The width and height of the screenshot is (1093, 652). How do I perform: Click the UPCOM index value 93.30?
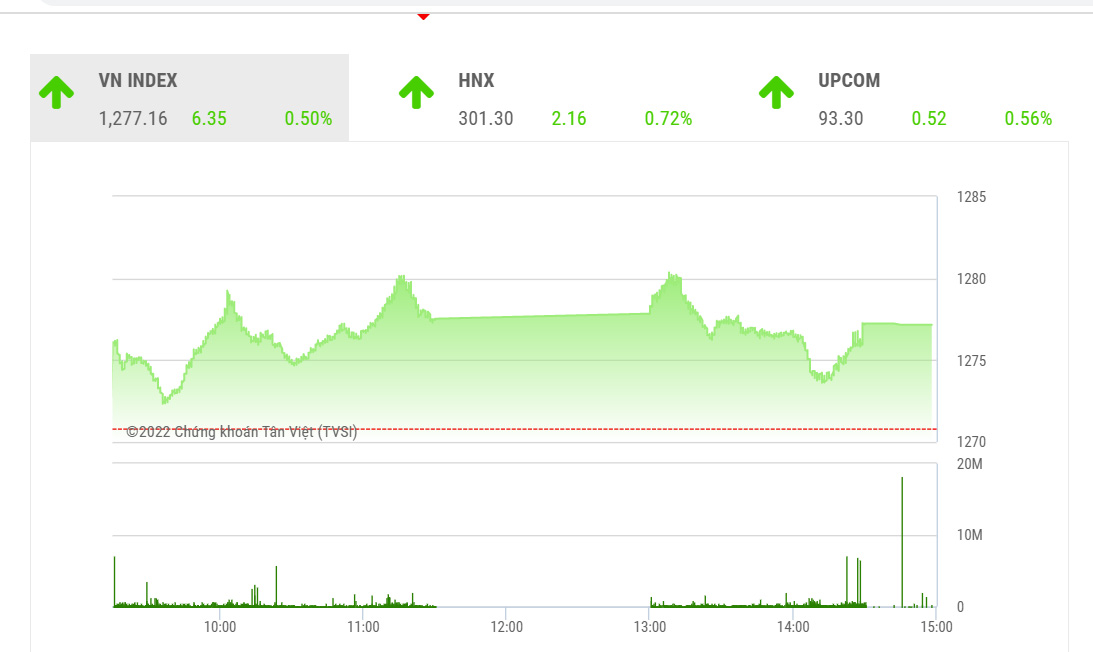pyautogui.click(x=839, y=119)
